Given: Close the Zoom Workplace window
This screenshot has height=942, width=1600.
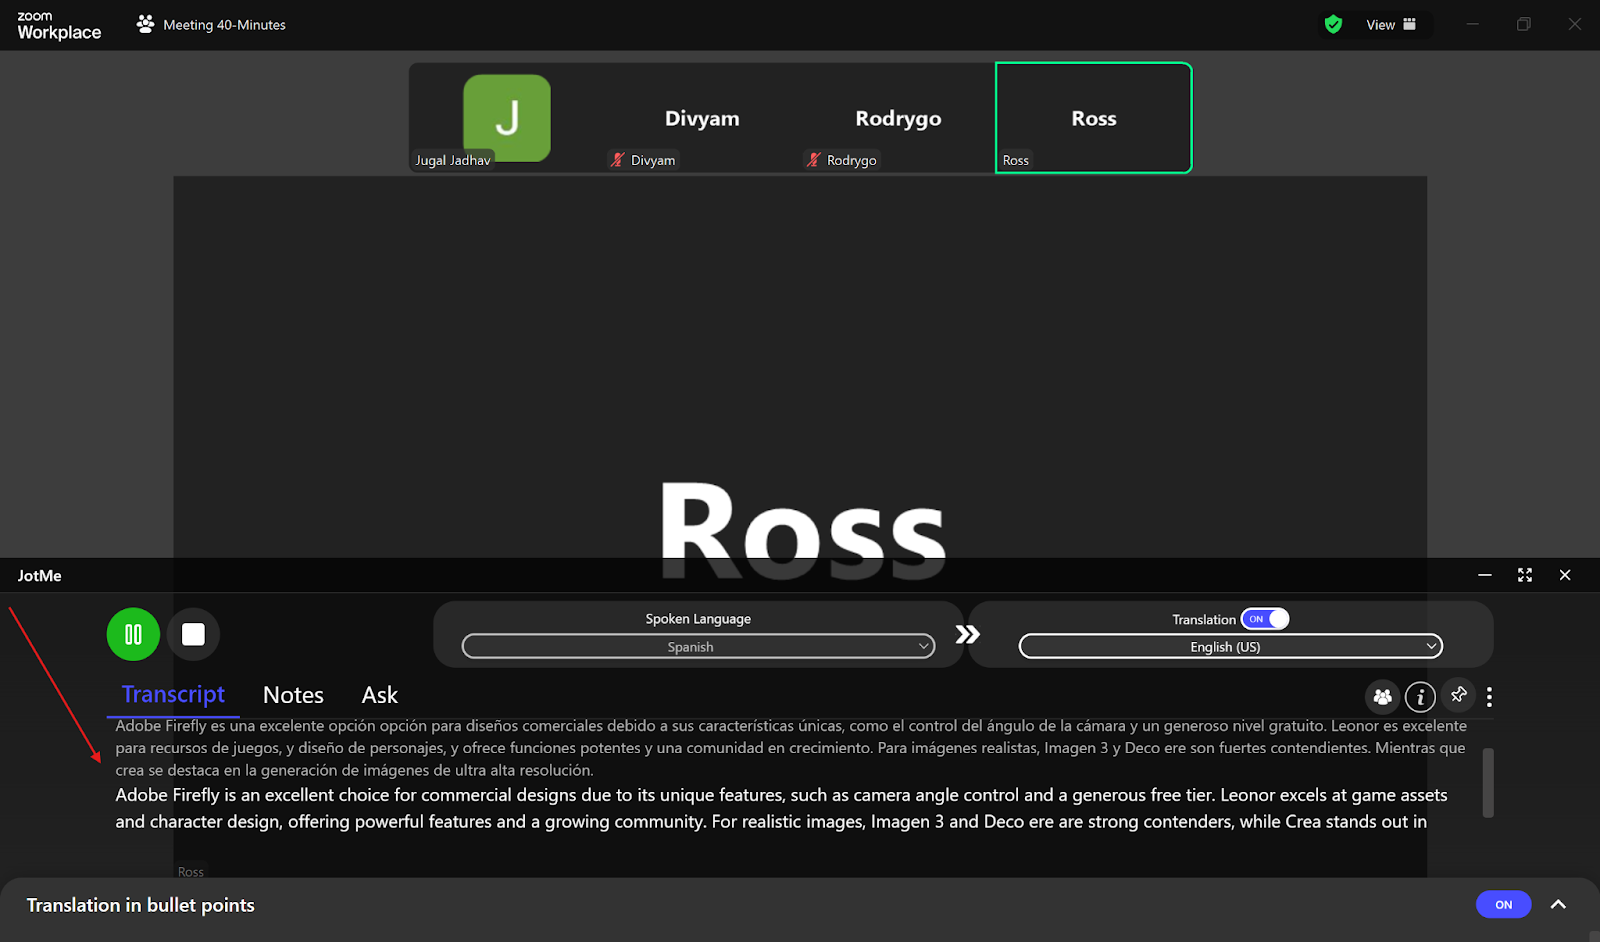Looking at the screenshot, I should [x=1575, y=24].
